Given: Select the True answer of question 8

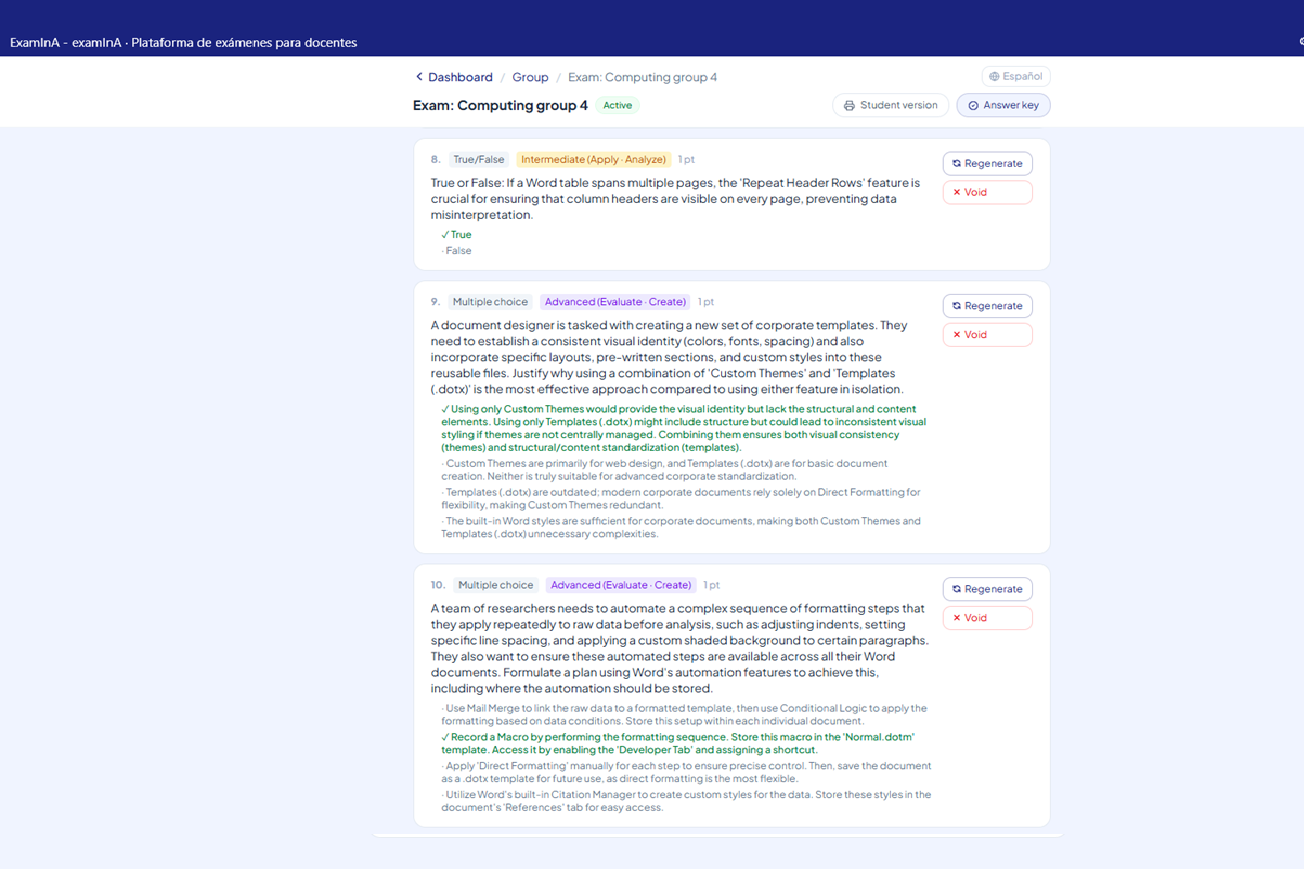Looking at the screenshot, I should (x=456, y=235).
